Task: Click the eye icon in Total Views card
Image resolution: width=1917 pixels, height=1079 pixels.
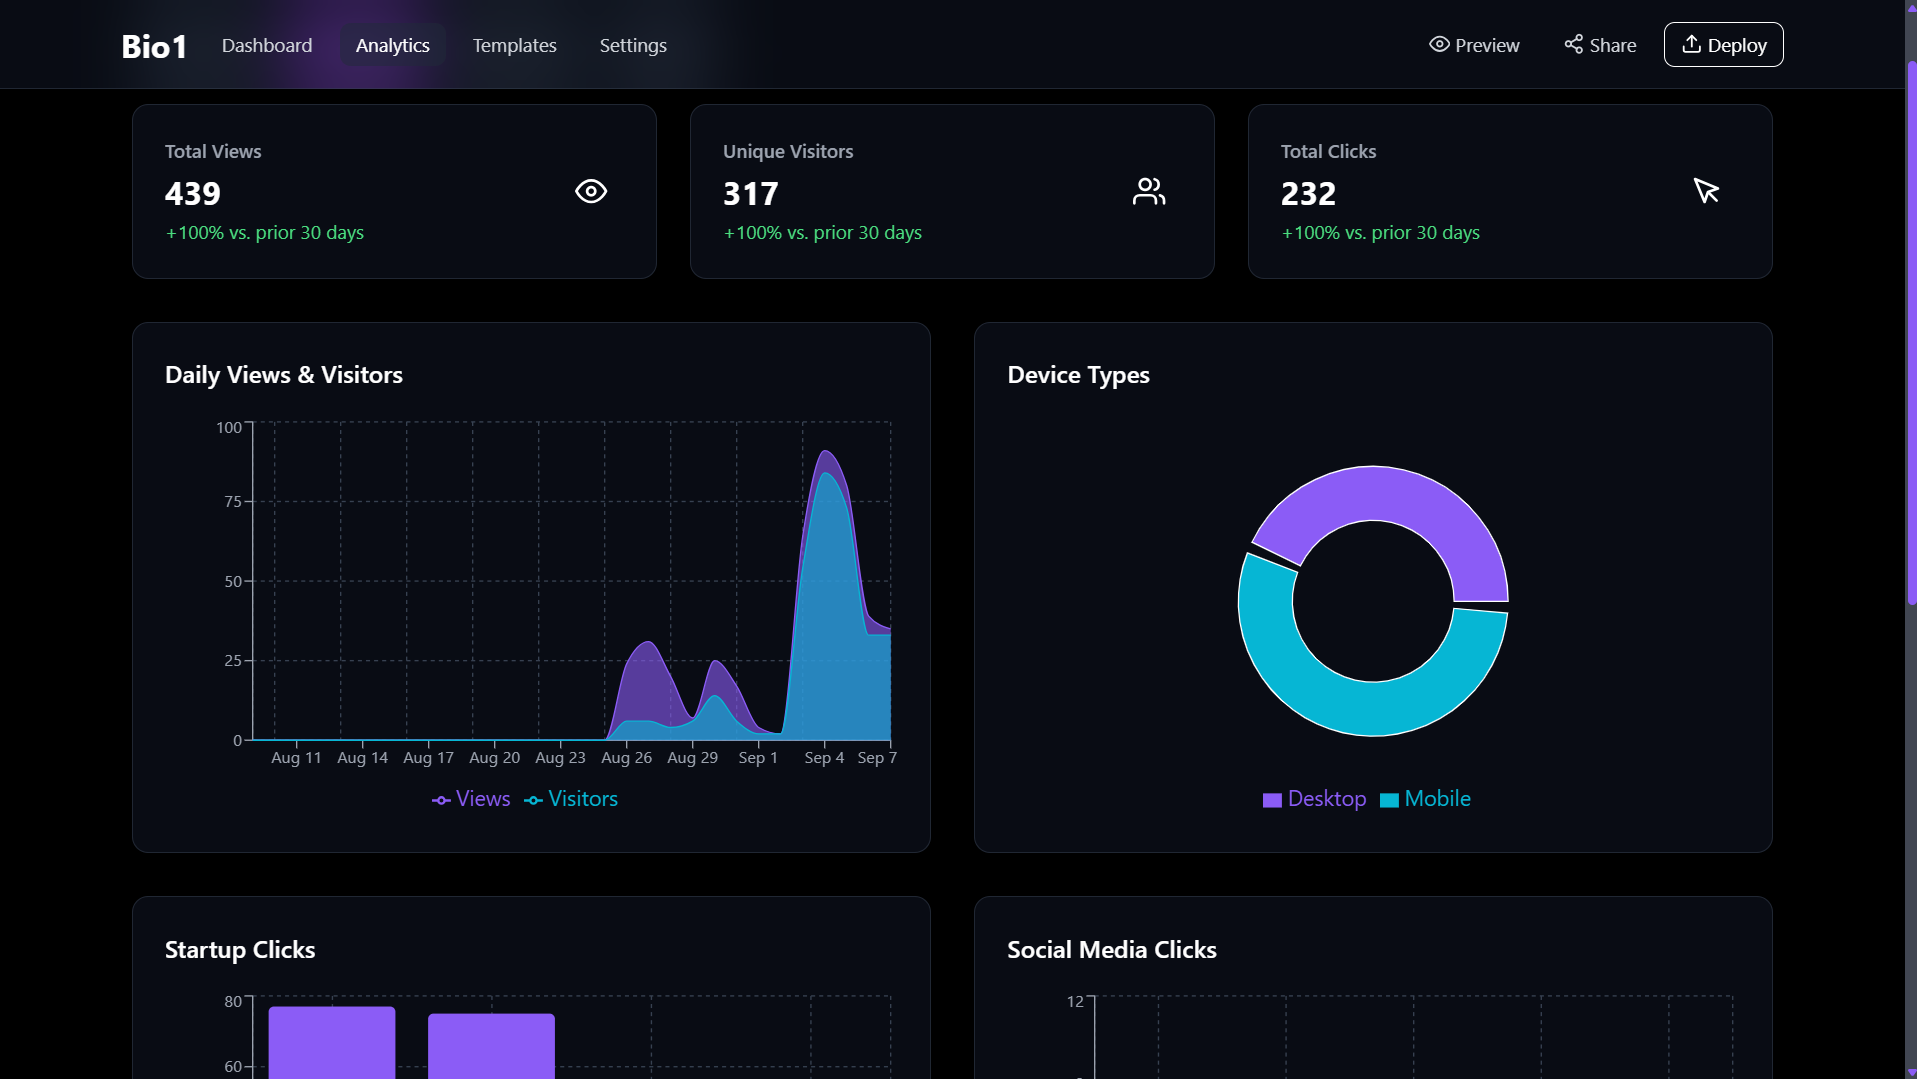Action: tap(591, 191)
